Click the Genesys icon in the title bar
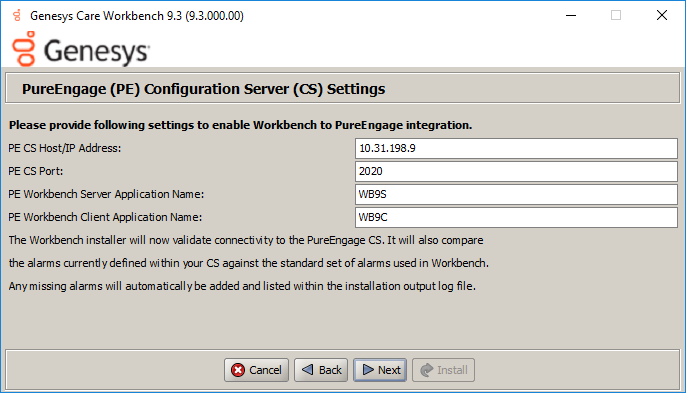The width and height of the screenshot is (686, 393). click(x=17, y=16)
